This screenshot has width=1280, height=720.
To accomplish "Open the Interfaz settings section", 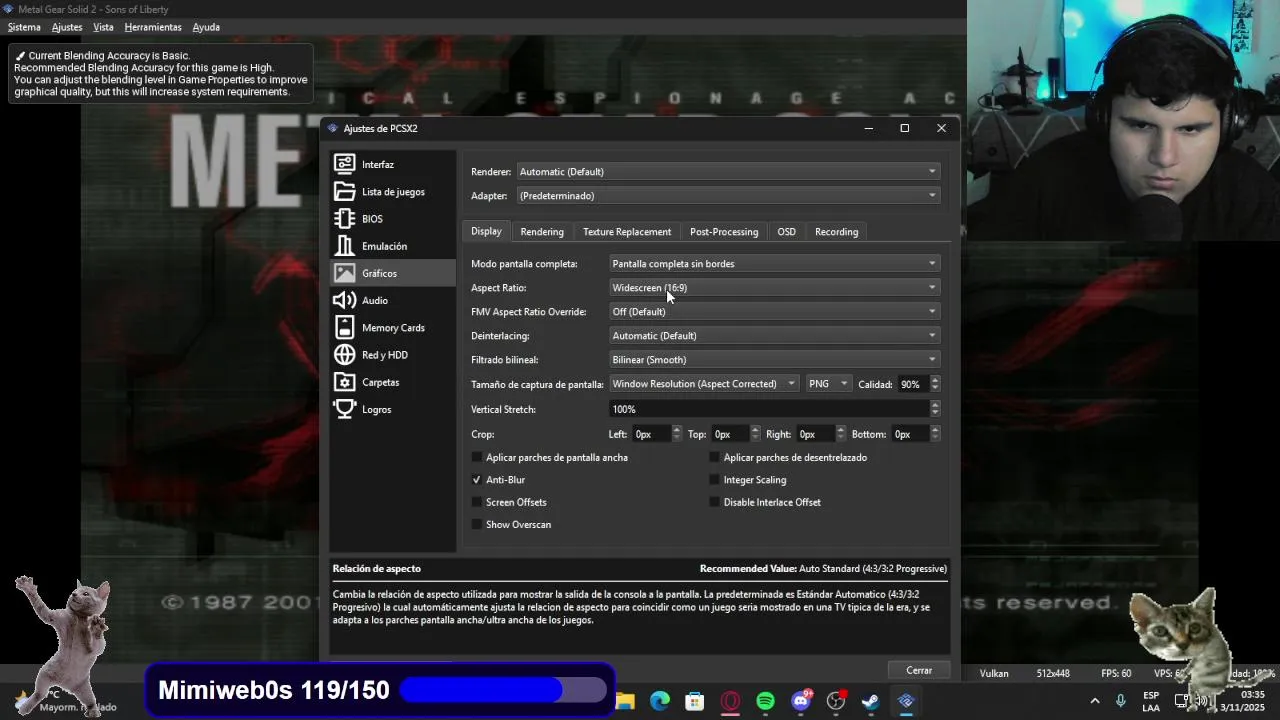I will coord(392,164).
